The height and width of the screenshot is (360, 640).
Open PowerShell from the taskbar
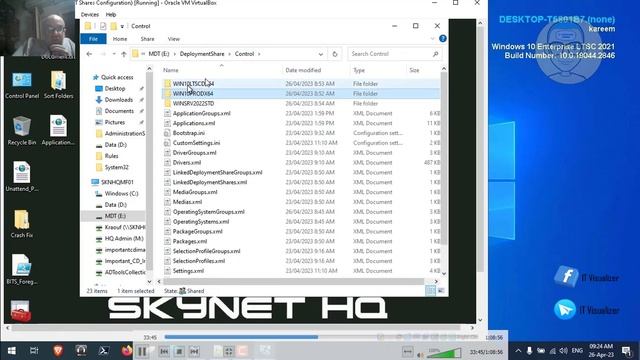(103, 351)
